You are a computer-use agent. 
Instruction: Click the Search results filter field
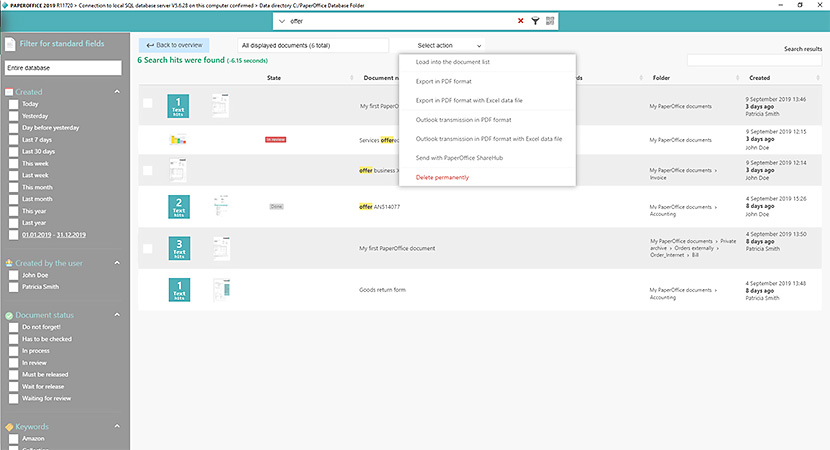pos(754,60)
